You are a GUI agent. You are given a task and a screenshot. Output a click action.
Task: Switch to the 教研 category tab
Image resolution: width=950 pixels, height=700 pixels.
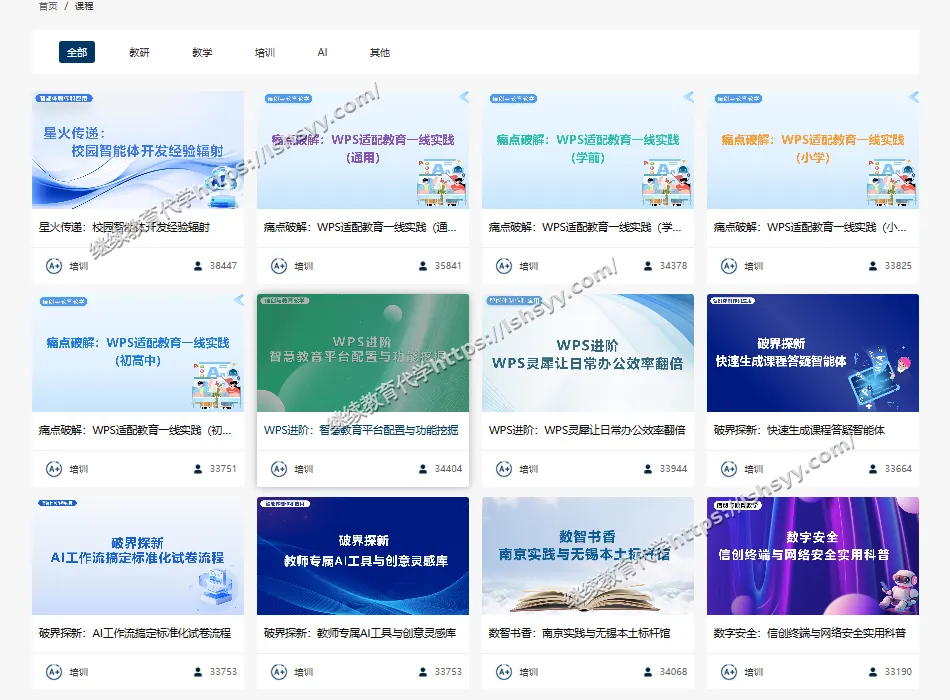pyautogui.click(x=139, y=53)
